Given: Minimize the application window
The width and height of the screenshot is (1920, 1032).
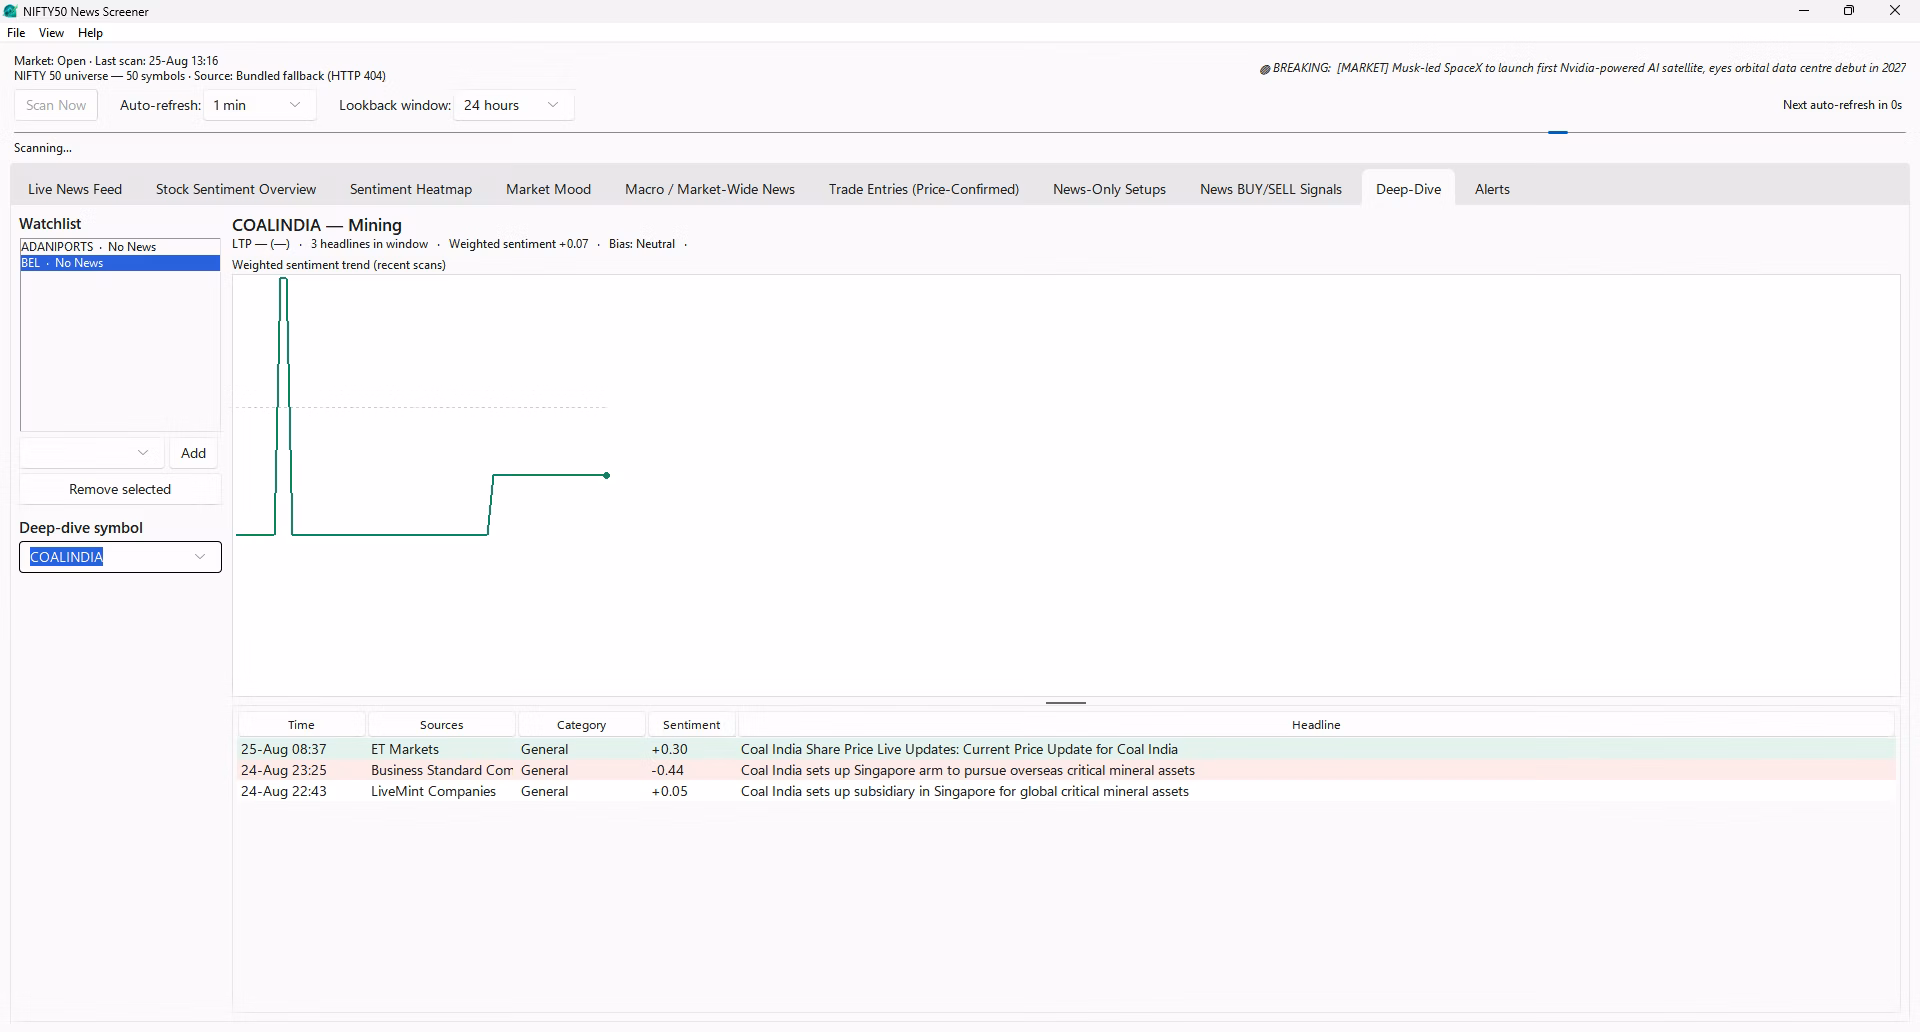Looking at the screenshot, I should coord(1804,11).
